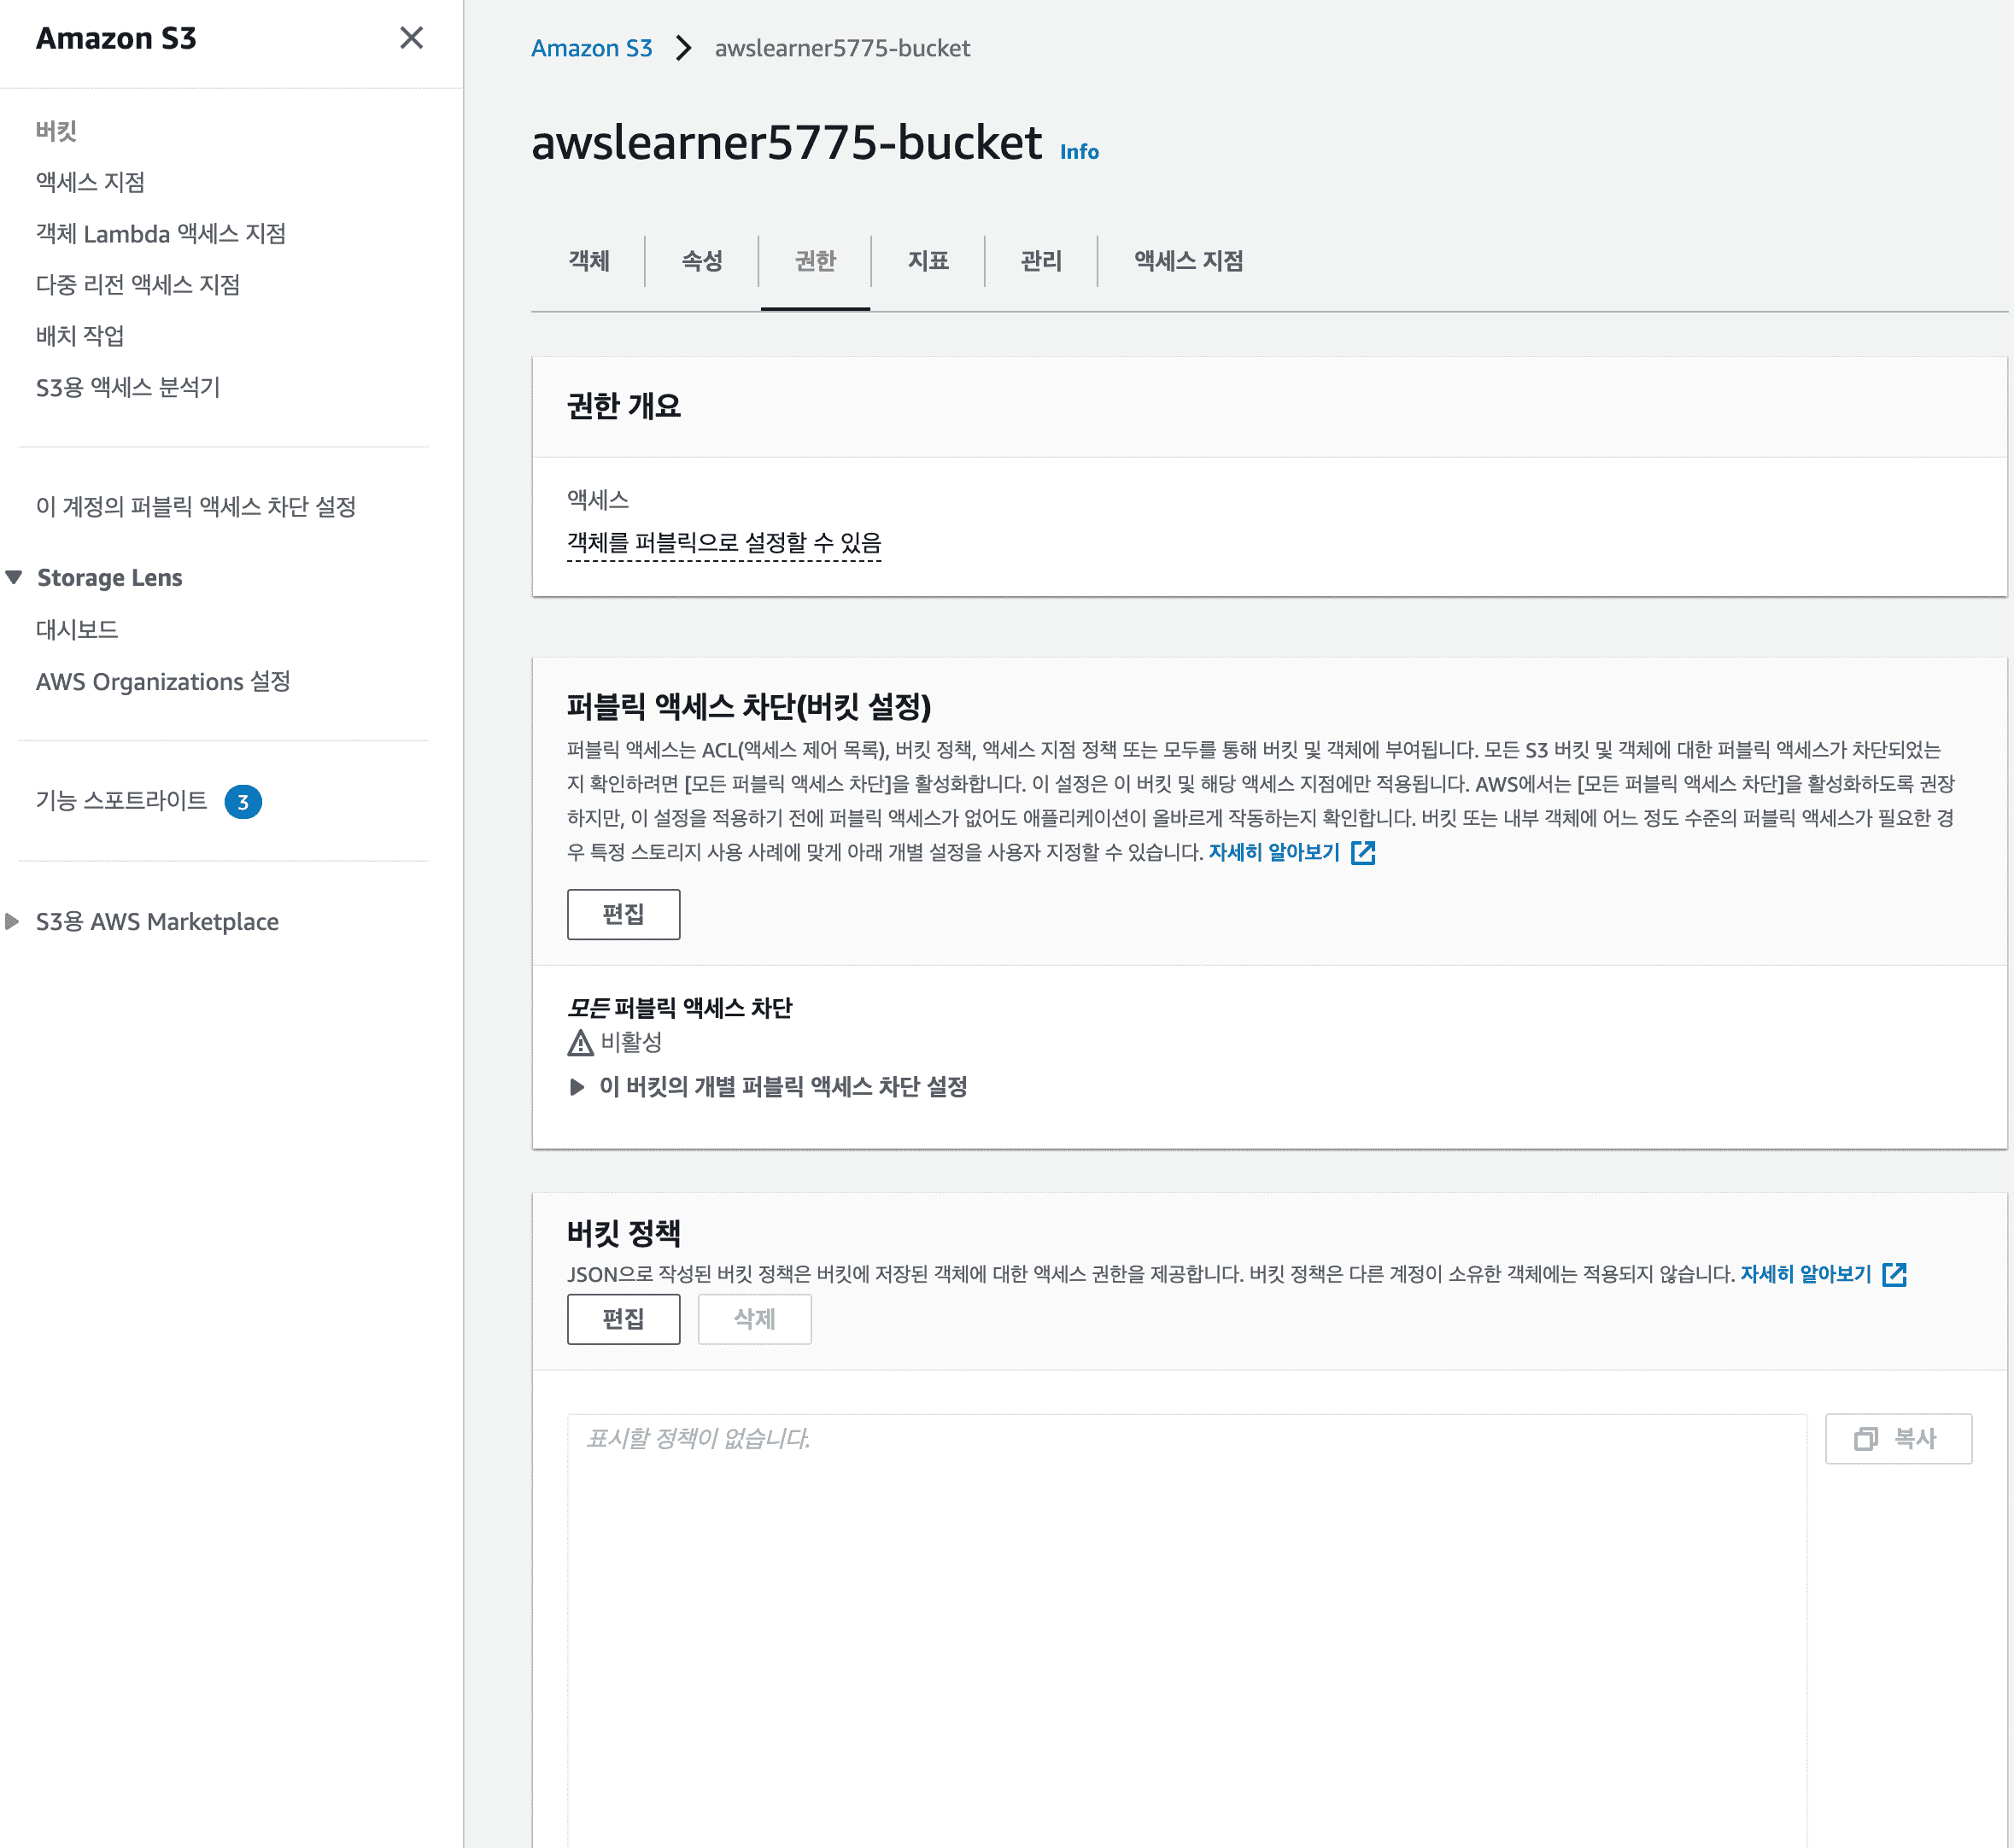
Task: Select 배치 작업 in sidebar
Action: pyautogui.click(x=80, y=336)
